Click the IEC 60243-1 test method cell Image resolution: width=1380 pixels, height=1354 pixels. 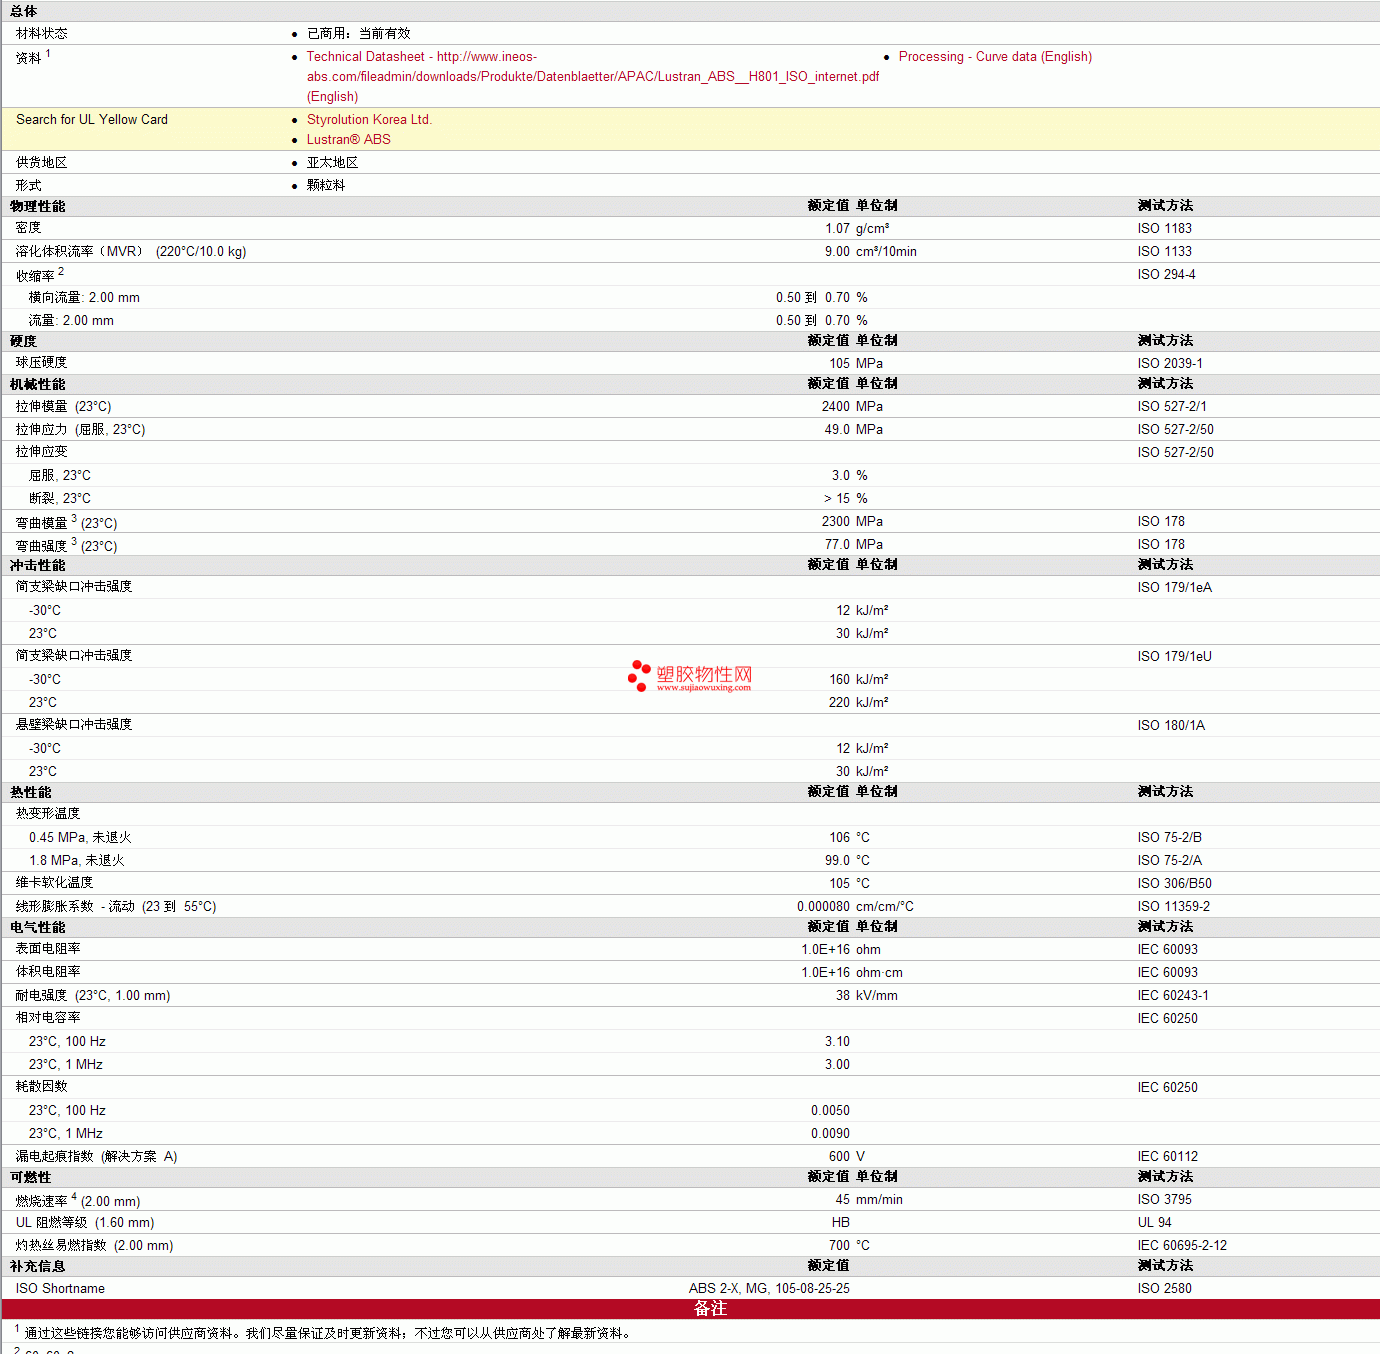click(x=1173, y=995)
